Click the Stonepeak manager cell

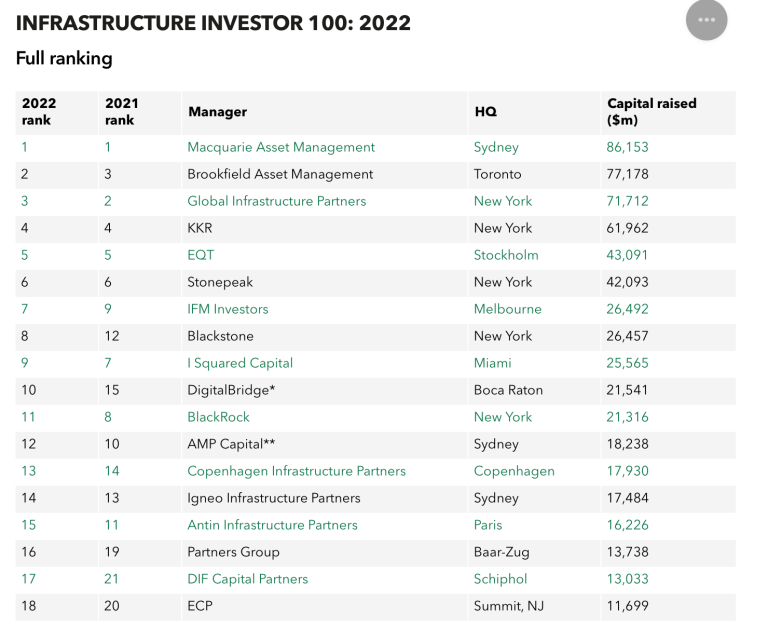(x=220, y=282)
